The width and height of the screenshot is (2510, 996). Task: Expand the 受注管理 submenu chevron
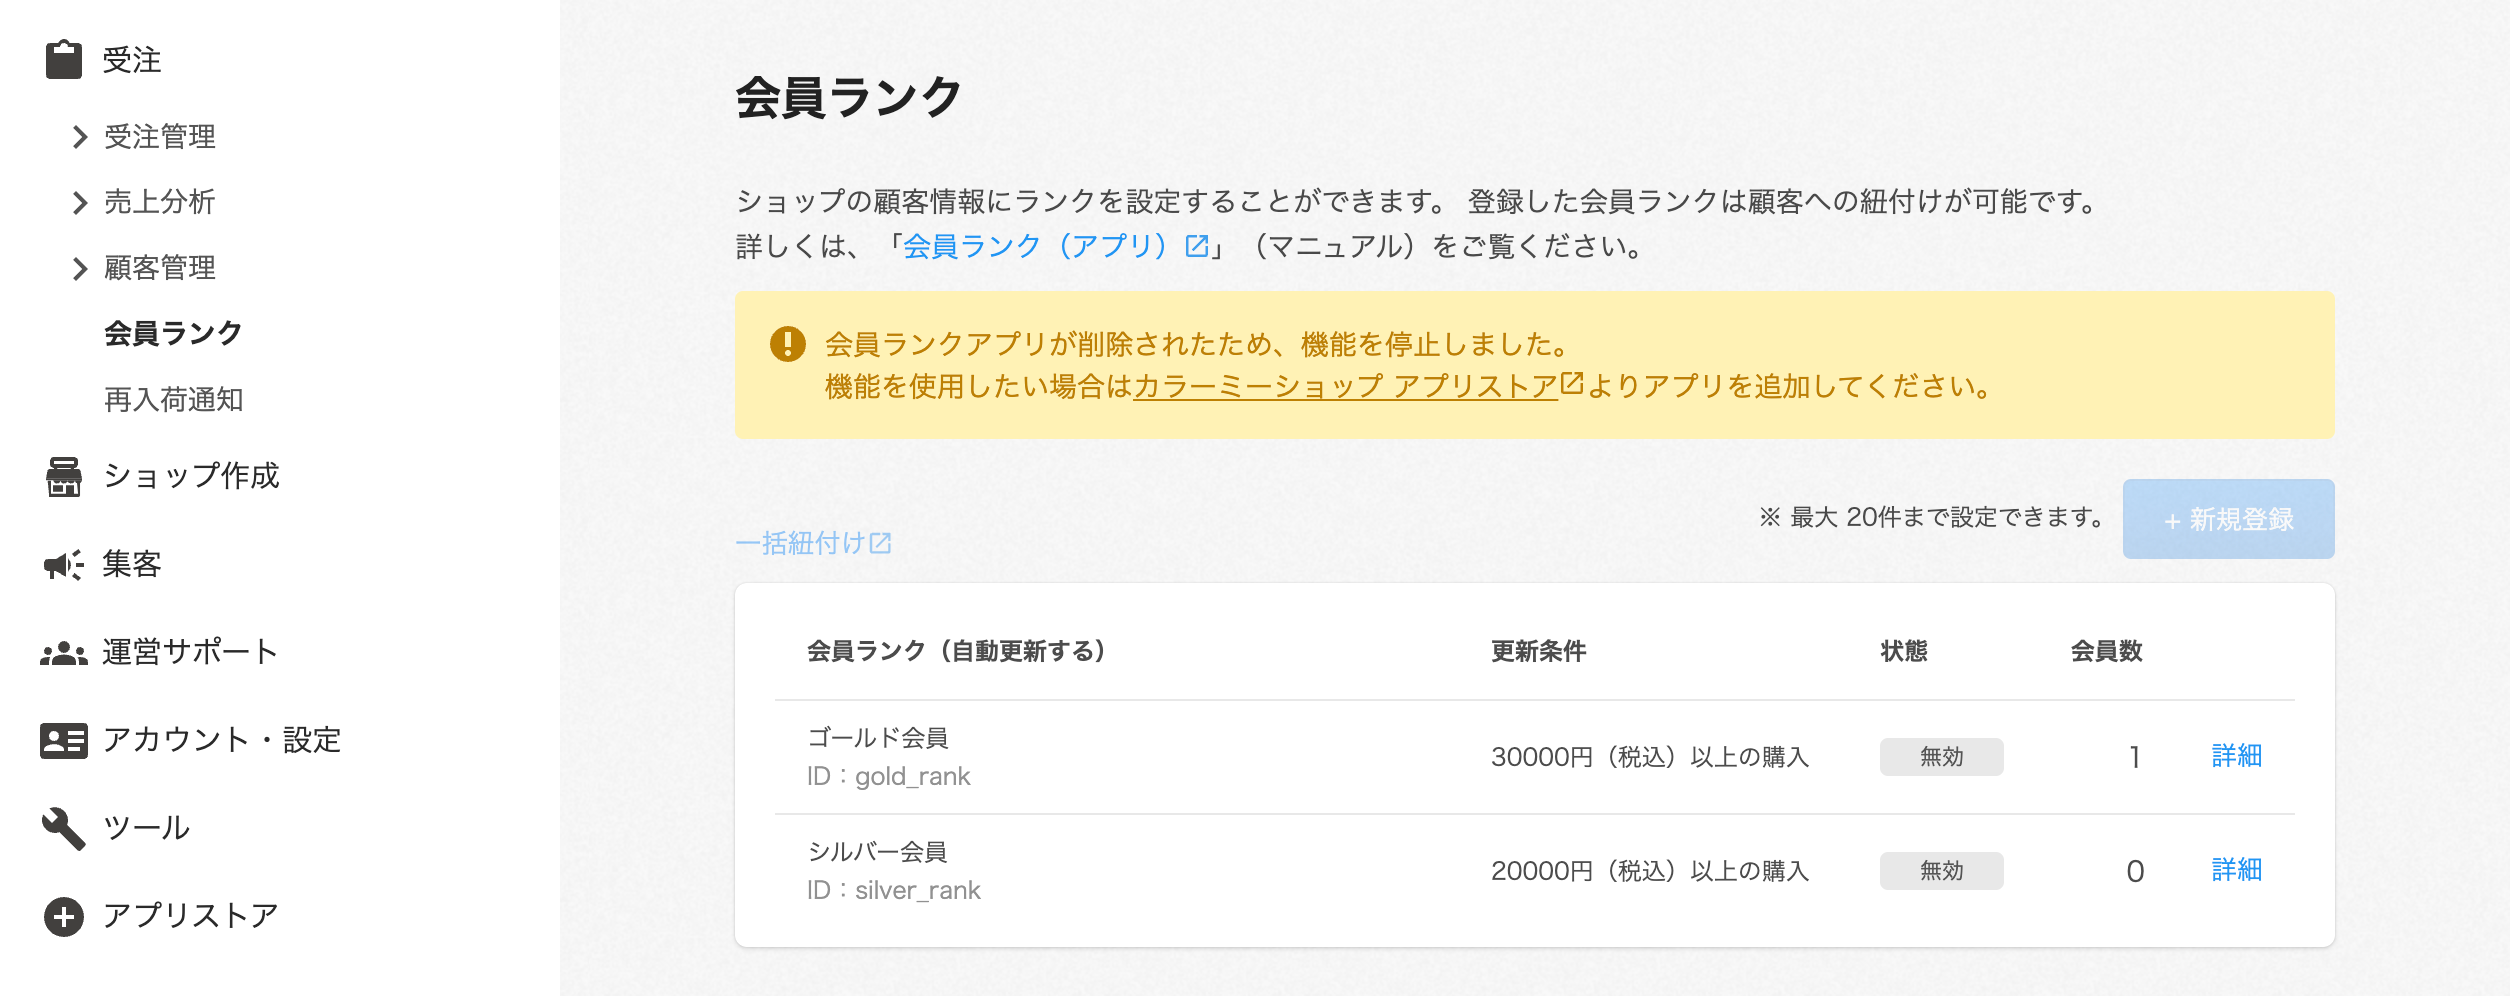[80, 137]
